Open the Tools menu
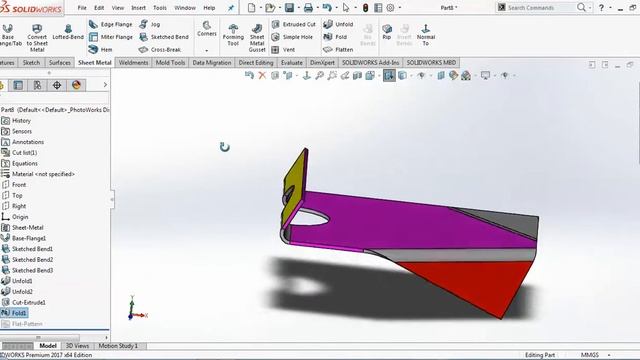 (160, 8)
